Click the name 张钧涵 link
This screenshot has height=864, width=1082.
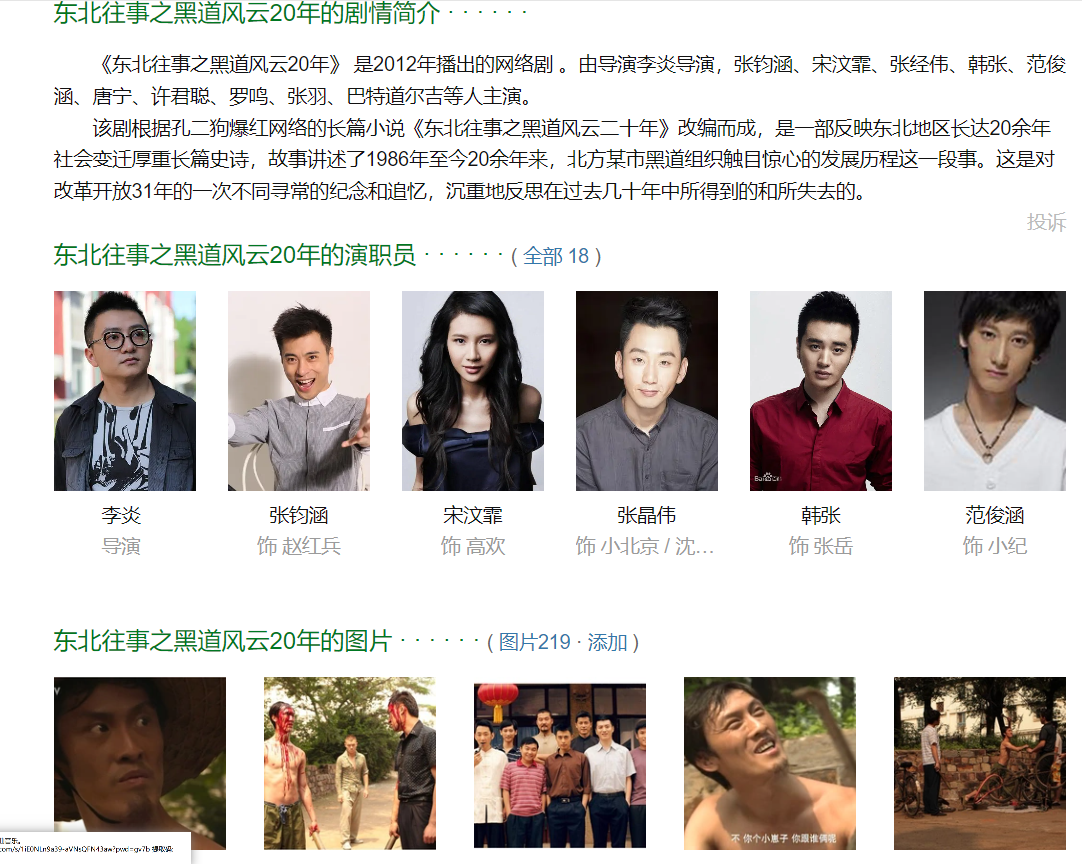click(299, 516)
